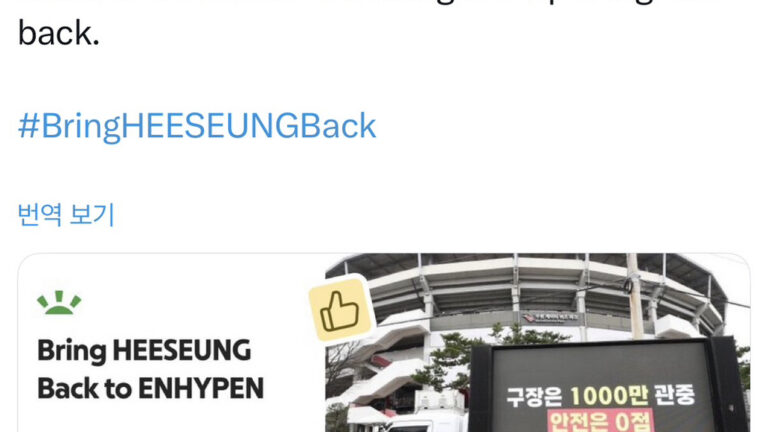Click the red highlighted 안전은 0점 banner text
Image resolution: width=768 pixels, height=432 pixels.
click(x=600, y=420)
